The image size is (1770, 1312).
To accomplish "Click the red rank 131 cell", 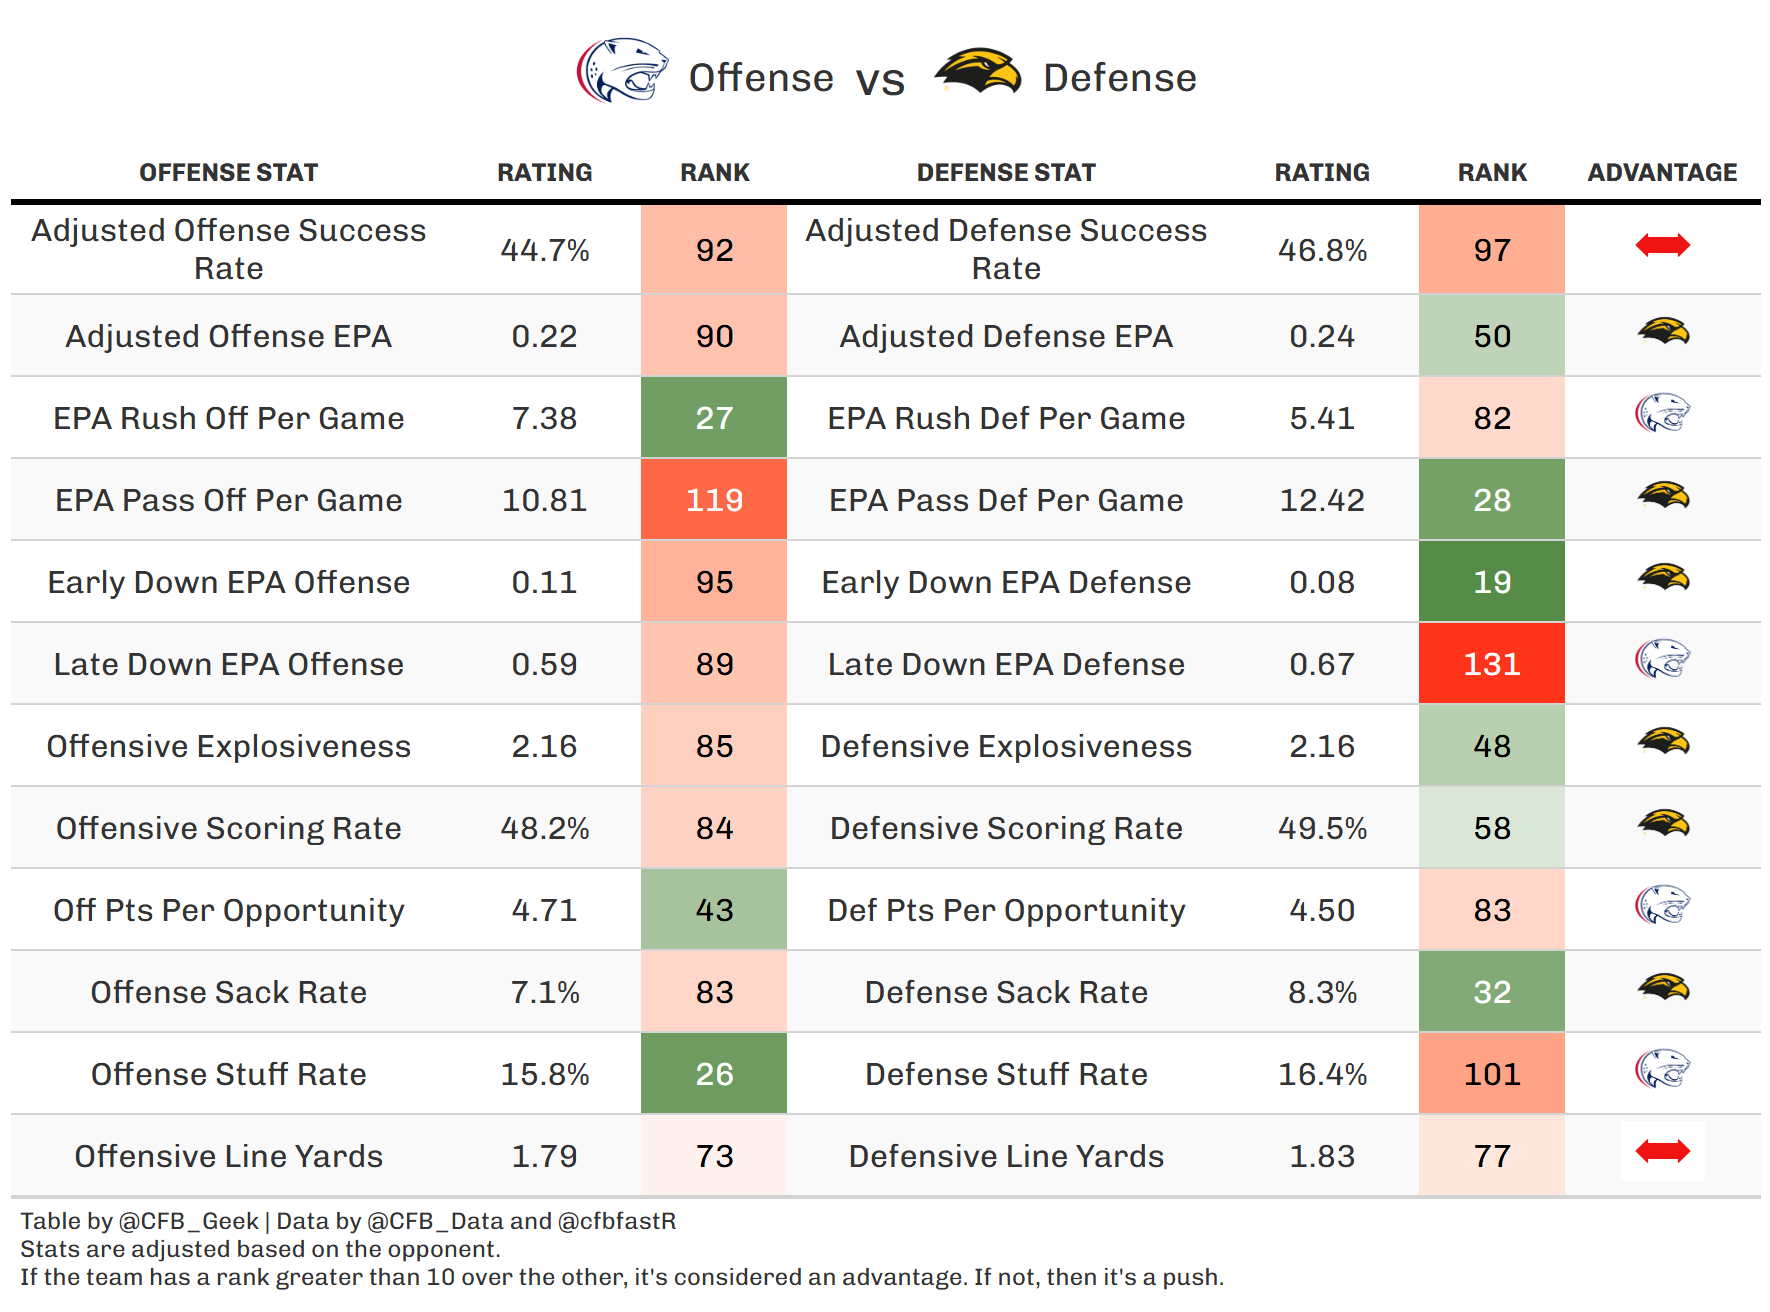I will coord(1491,664).
